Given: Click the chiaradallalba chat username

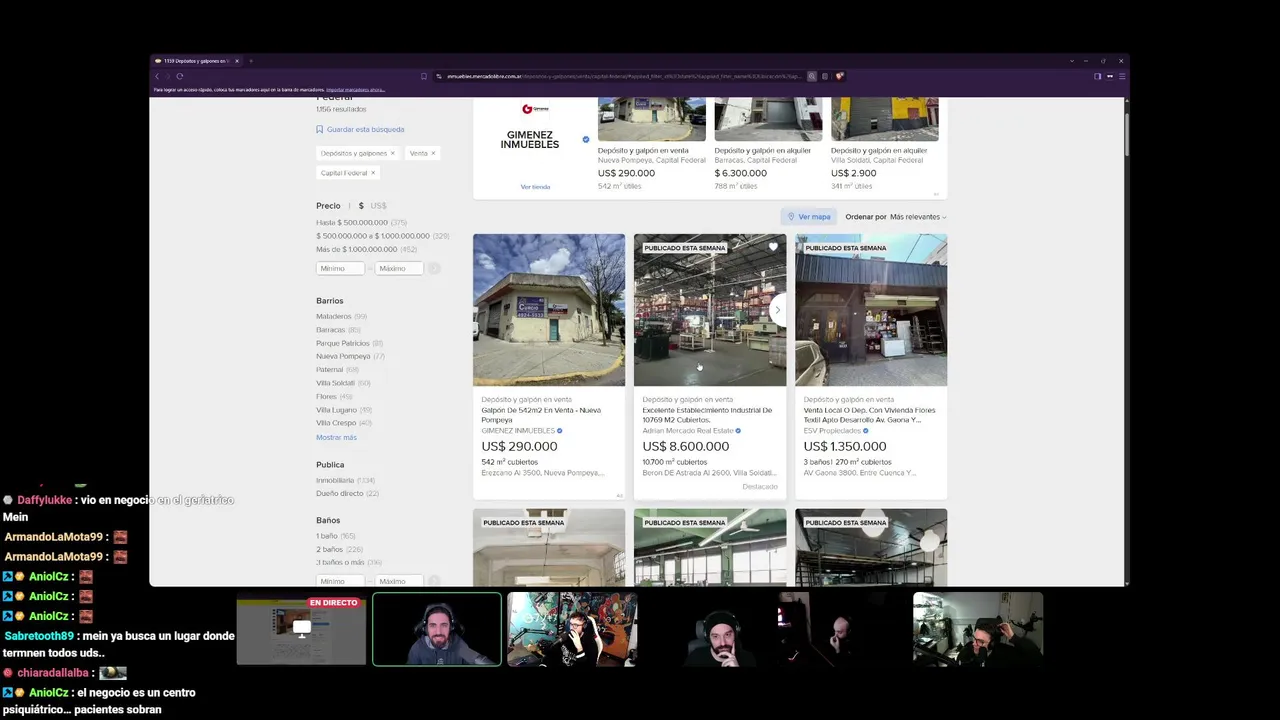Looking at the screenshot, I should [x=53, y=673].
